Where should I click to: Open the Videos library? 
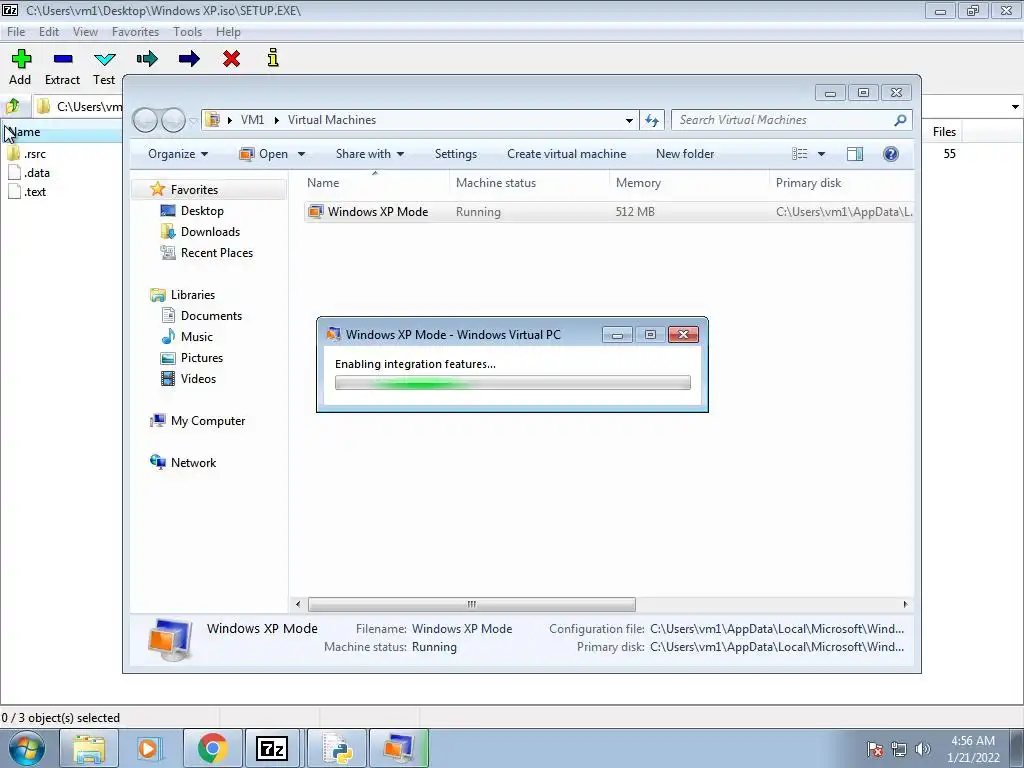198,379
